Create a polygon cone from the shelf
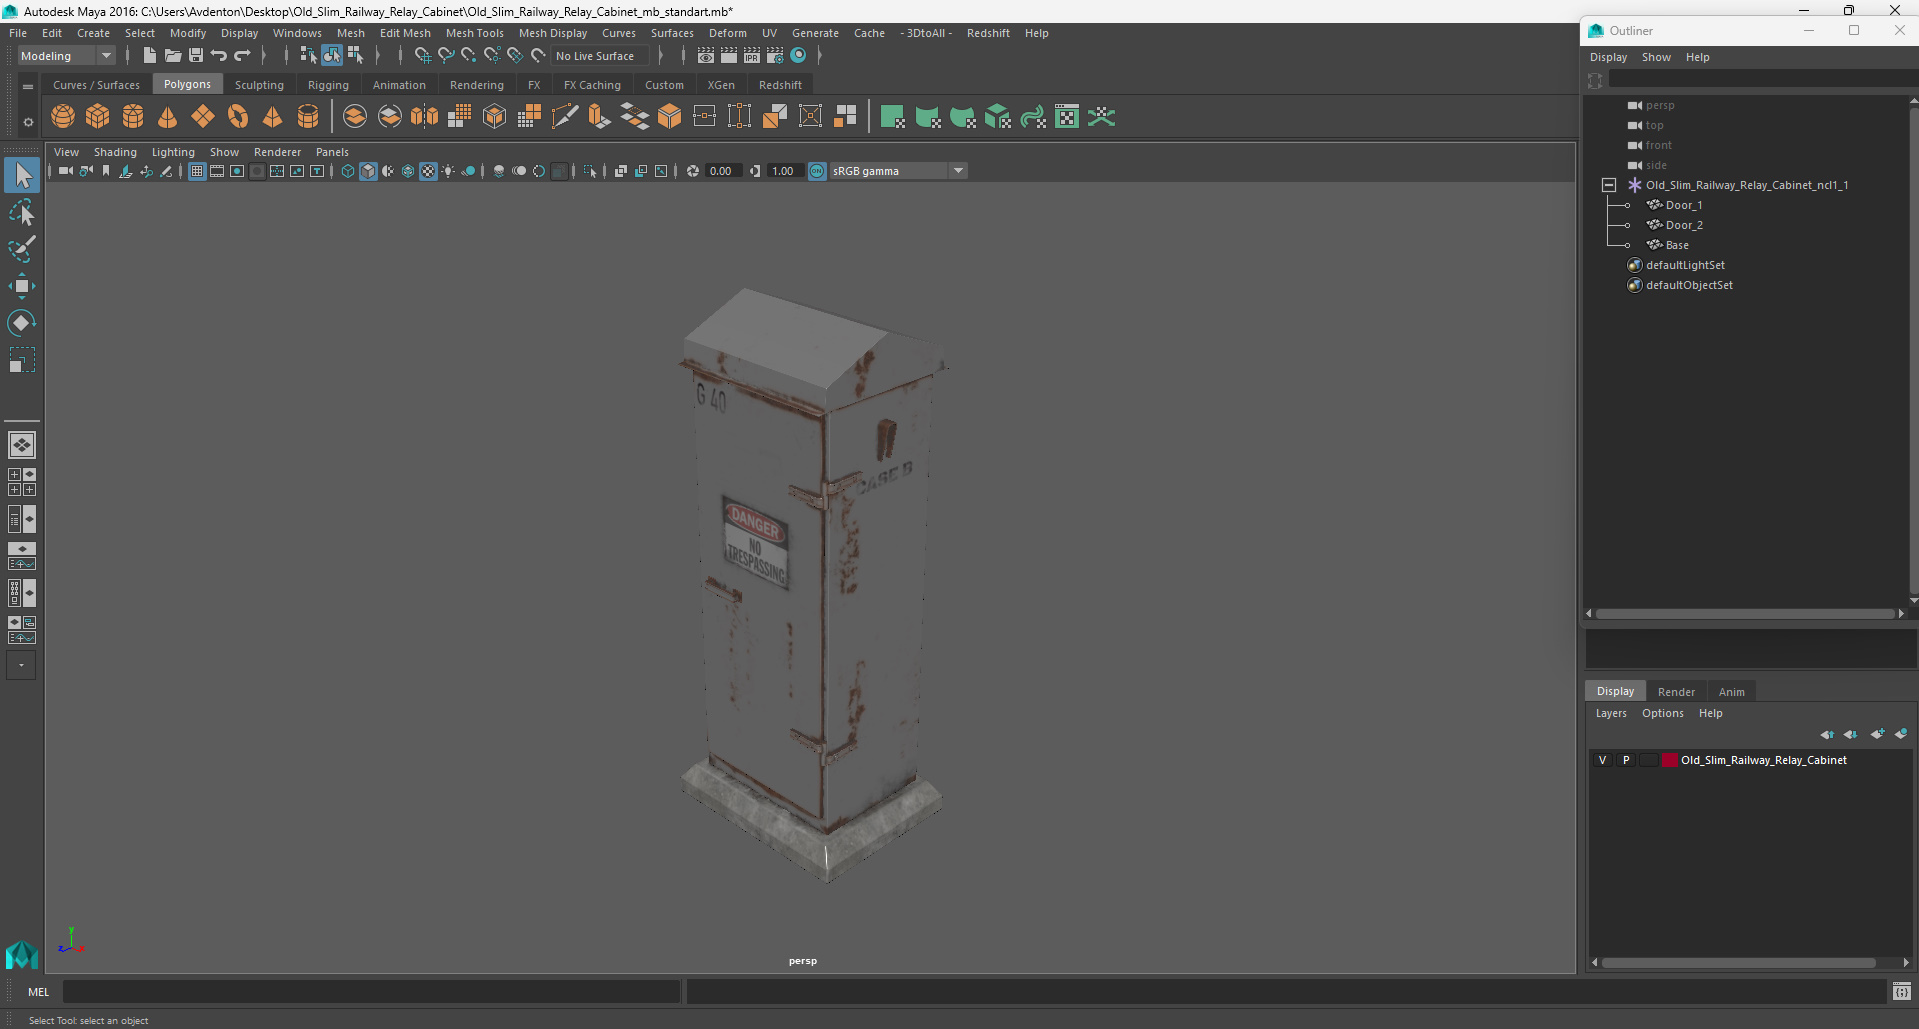The image size is (1919, 1029). (x=168, y=117)
